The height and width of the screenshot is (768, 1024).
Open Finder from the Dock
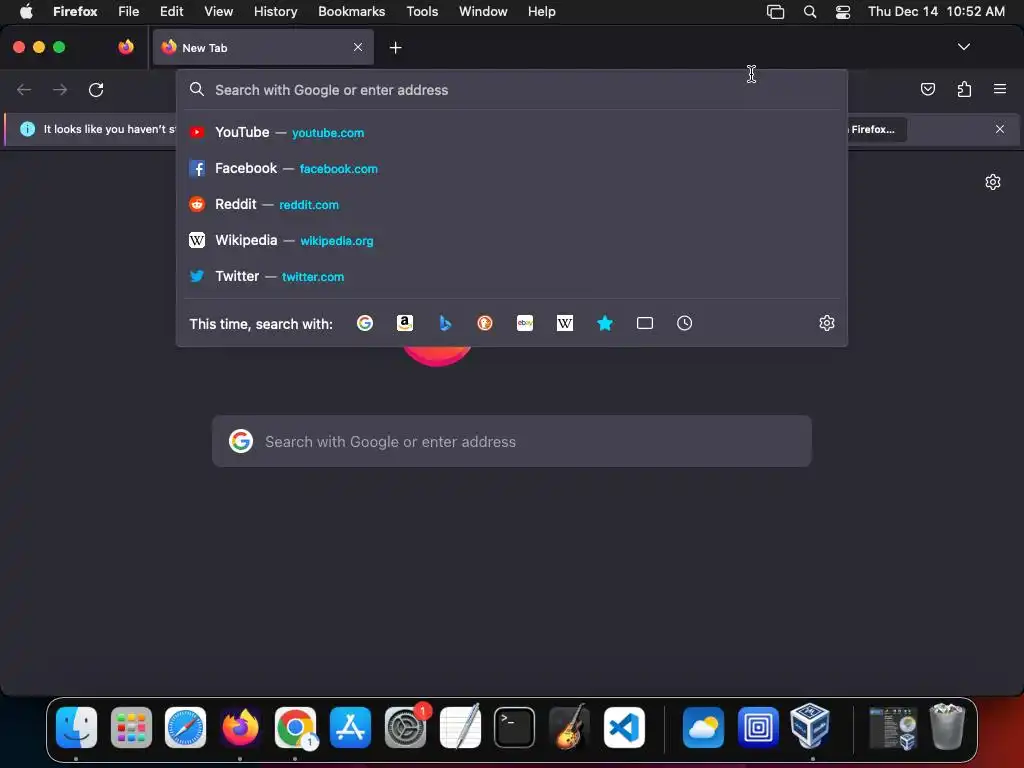click(x=76, y=727)
